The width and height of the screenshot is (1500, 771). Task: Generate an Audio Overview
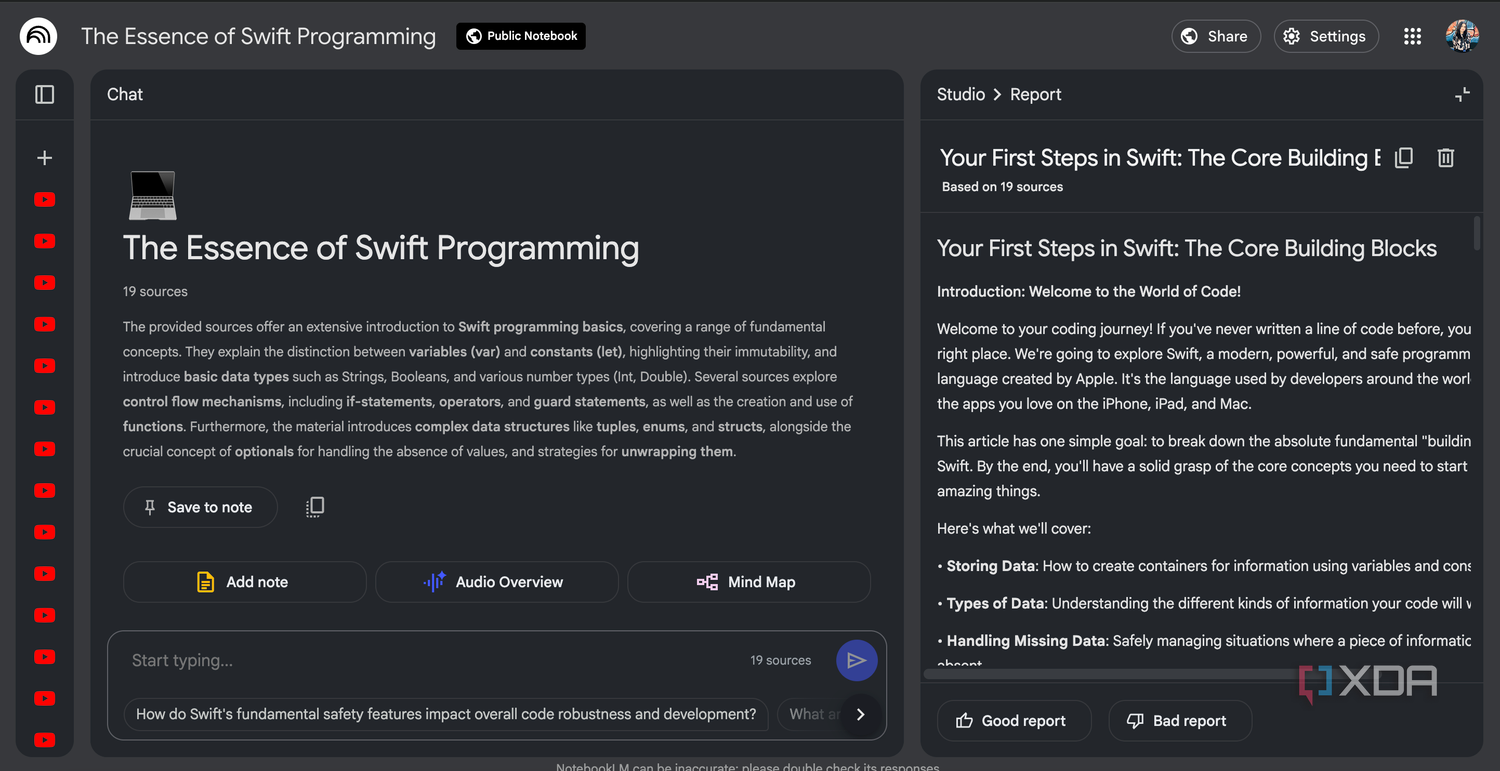496,582
